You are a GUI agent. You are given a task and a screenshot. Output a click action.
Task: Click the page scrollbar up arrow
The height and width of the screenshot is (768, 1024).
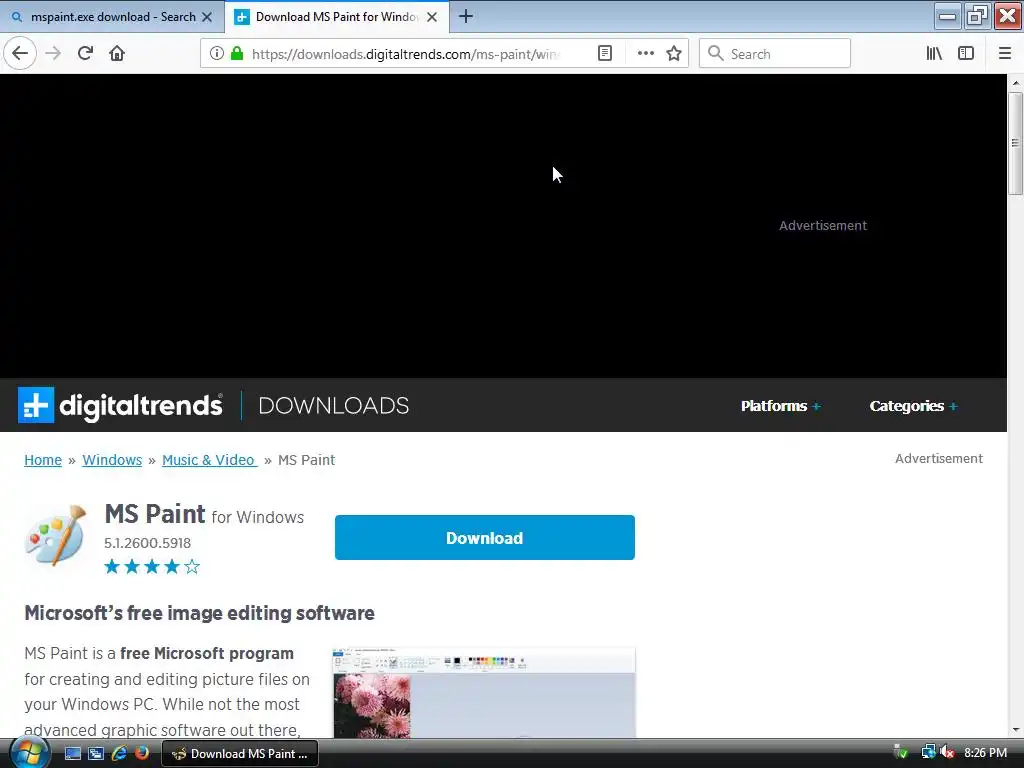(x=1016, y=83)
